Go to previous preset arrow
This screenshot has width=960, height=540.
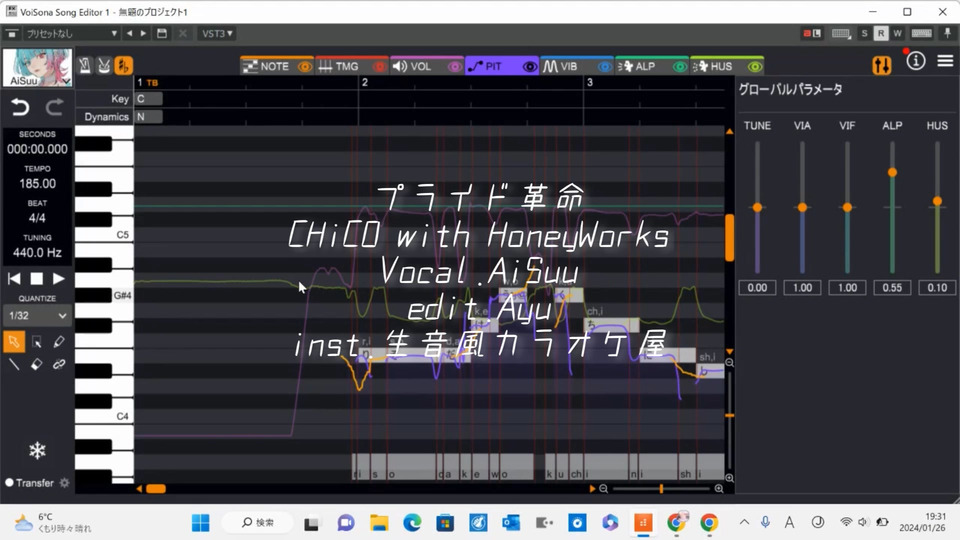tap(129, 33)
